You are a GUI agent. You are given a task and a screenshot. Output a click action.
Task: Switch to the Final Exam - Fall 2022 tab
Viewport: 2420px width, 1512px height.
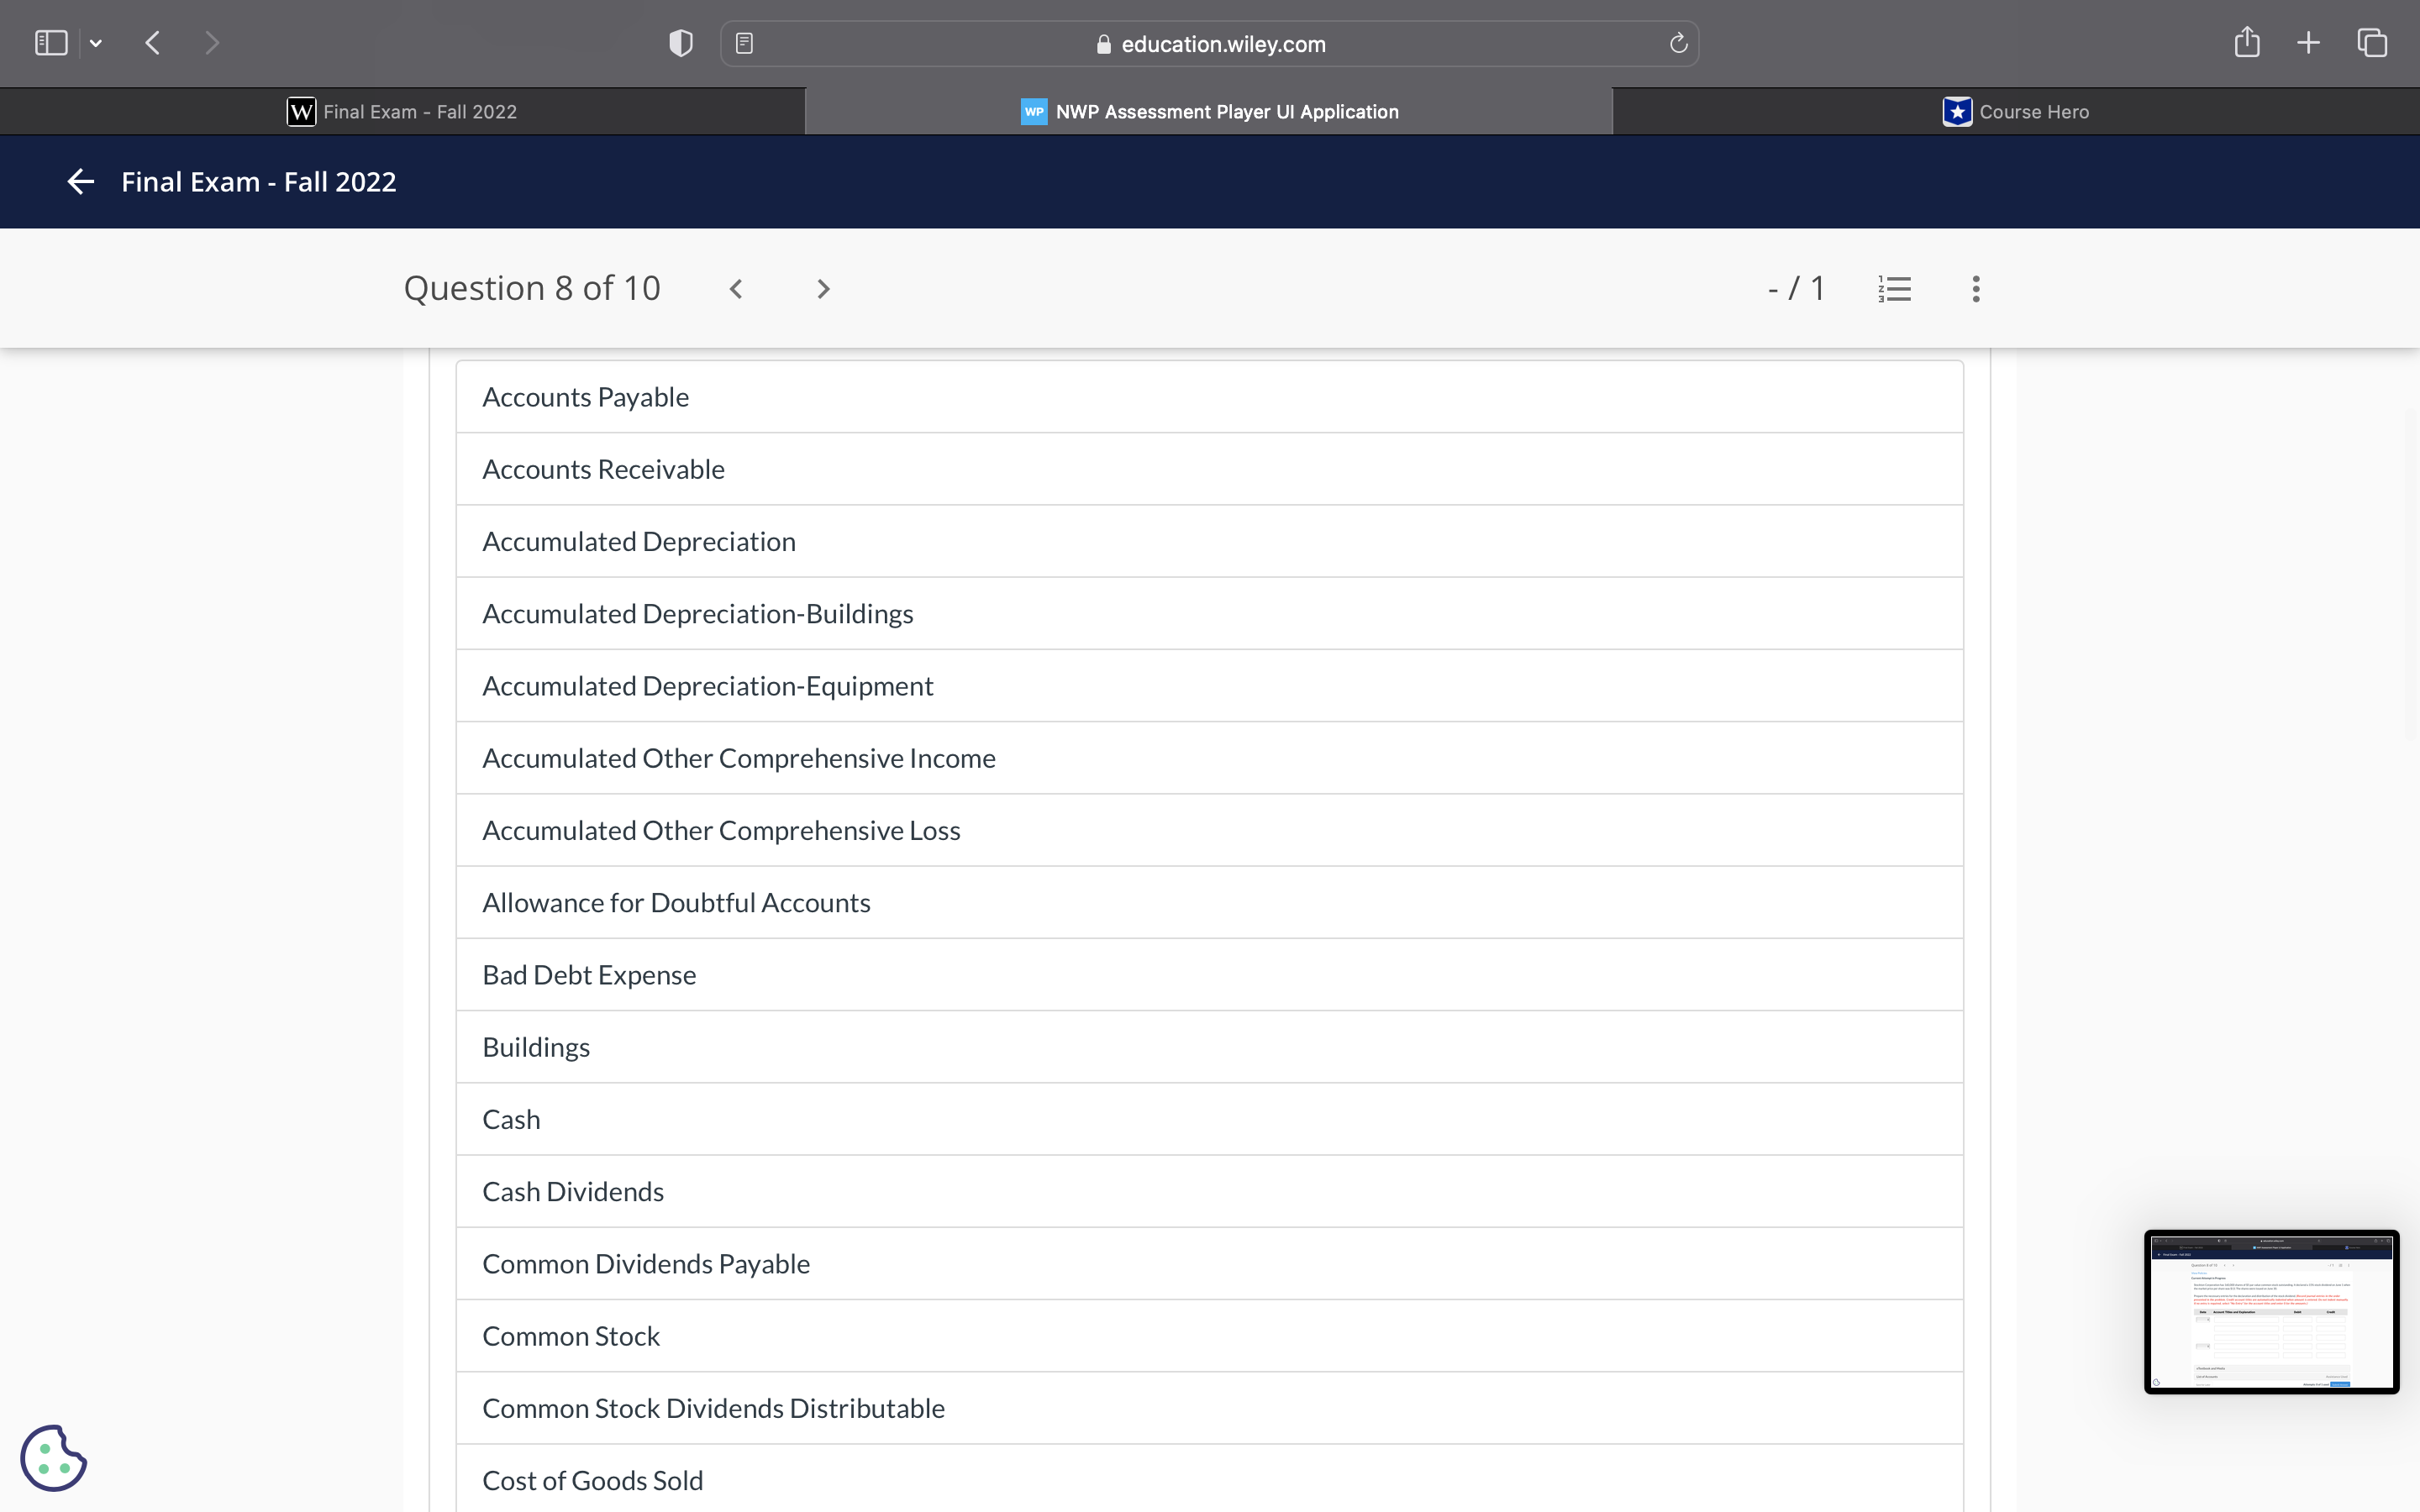point(402,112)
